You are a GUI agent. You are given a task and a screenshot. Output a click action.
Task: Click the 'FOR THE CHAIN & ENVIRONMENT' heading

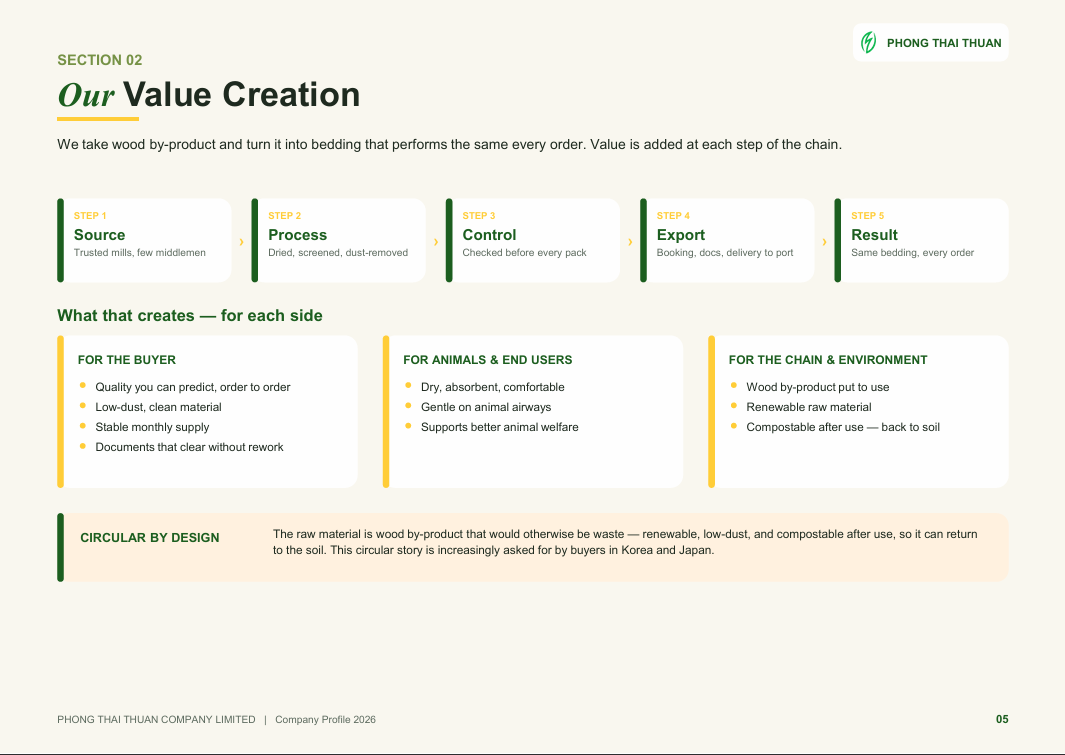[x=828, y=360]
